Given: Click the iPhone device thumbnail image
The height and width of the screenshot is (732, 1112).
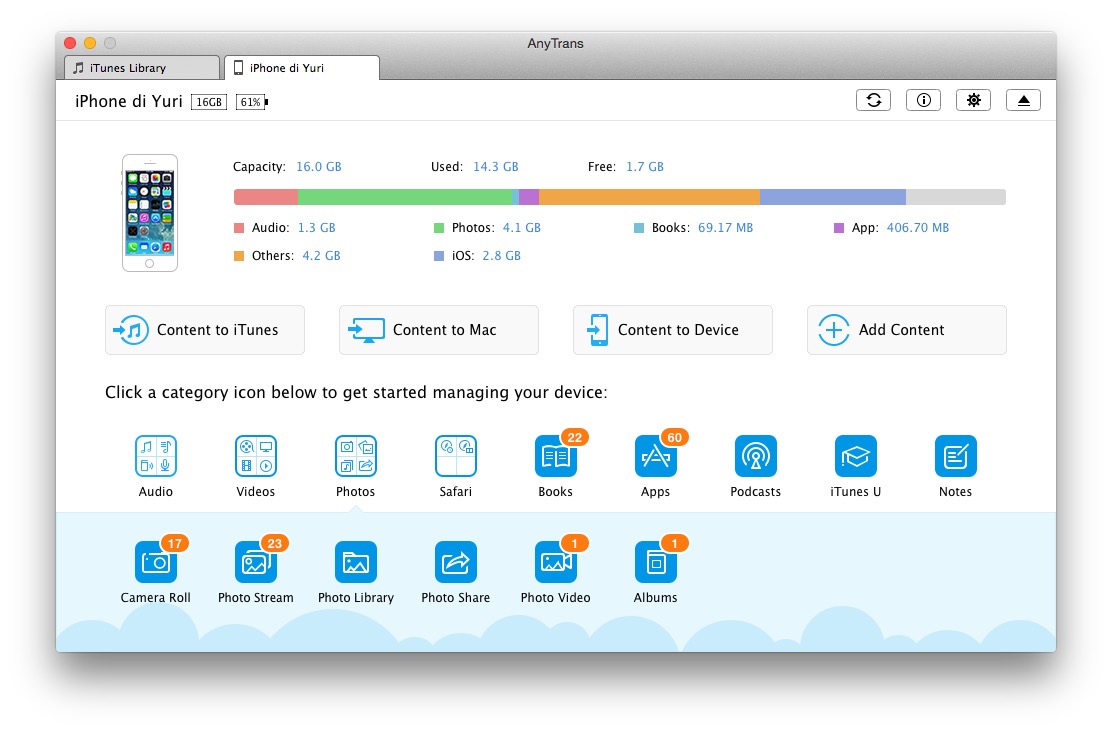Looking at the screenshot, I should pyautogui.click(x=150, y=213).
